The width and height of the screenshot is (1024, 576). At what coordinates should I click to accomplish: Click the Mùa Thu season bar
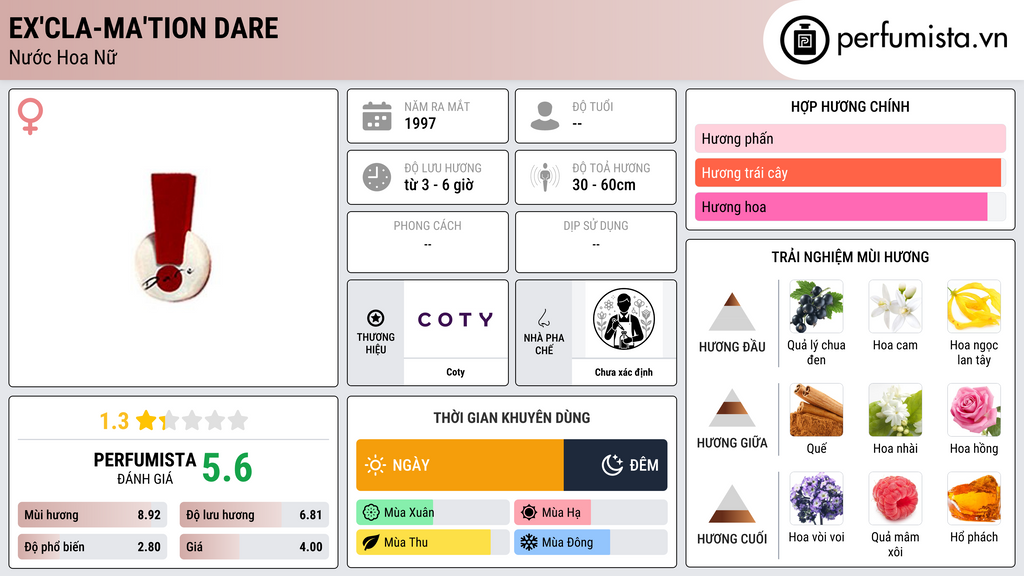(432, 543)
